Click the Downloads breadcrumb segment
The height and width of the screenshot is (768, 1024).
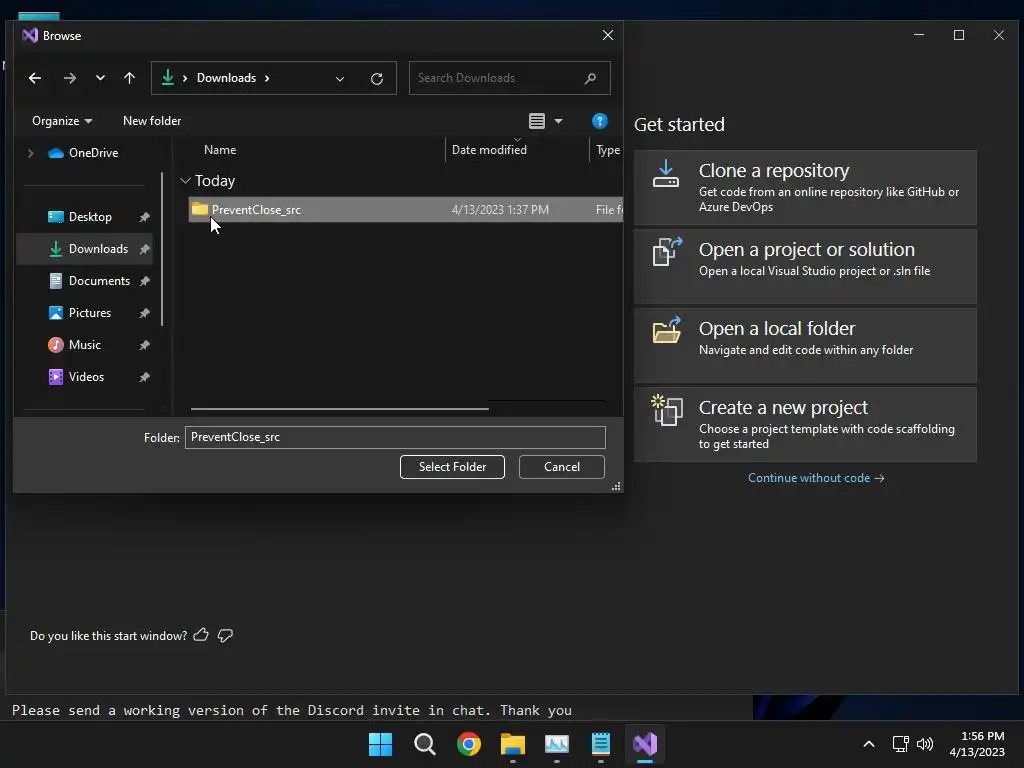(x=226, y=78)
